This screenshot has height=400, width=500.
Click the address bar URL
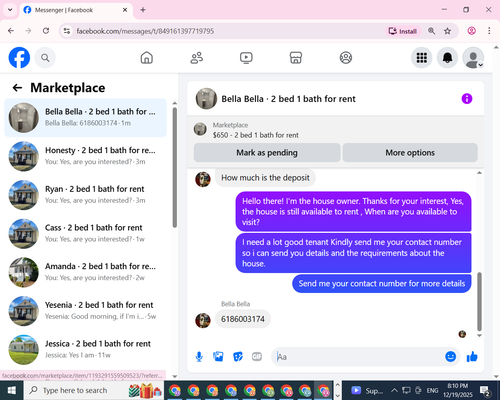pos(145,31)
